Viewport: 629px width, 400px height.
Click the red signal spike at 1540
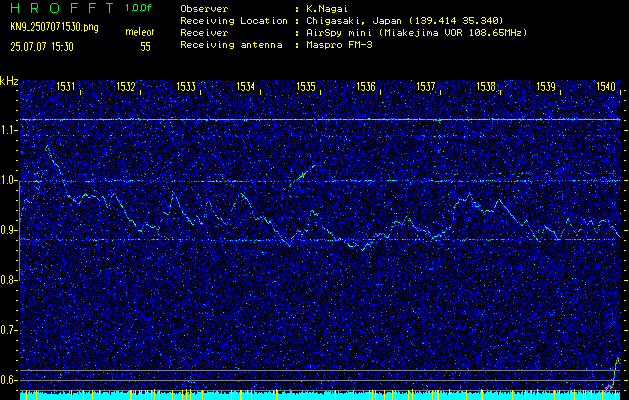pos(614,373)
